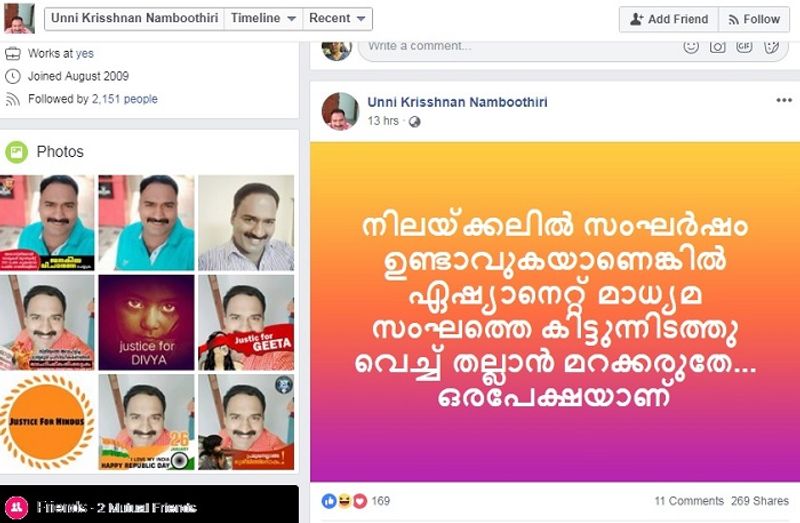Open the 'yes' workplace link
Image resolution: width=800 pixels, height=523 pixels.
(85, 54)
